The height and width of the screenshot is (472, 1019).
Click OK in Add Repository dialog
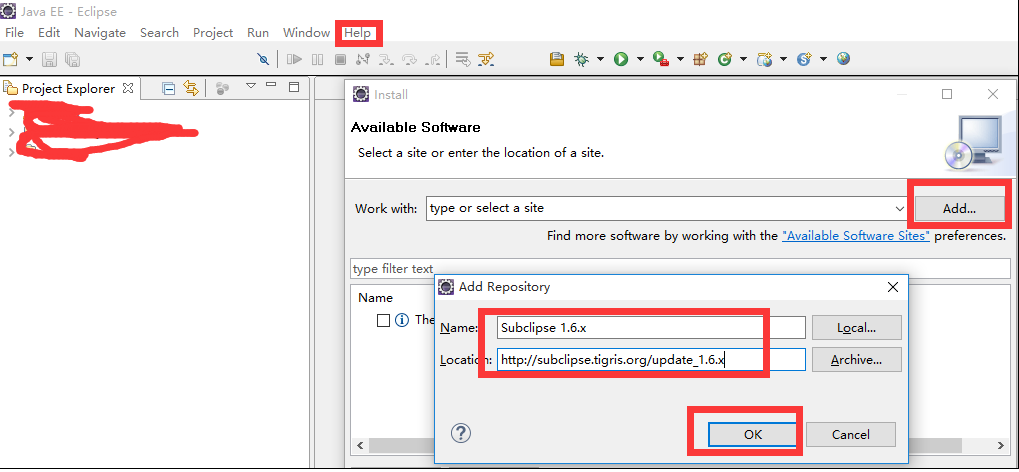(x=753, y=434)
